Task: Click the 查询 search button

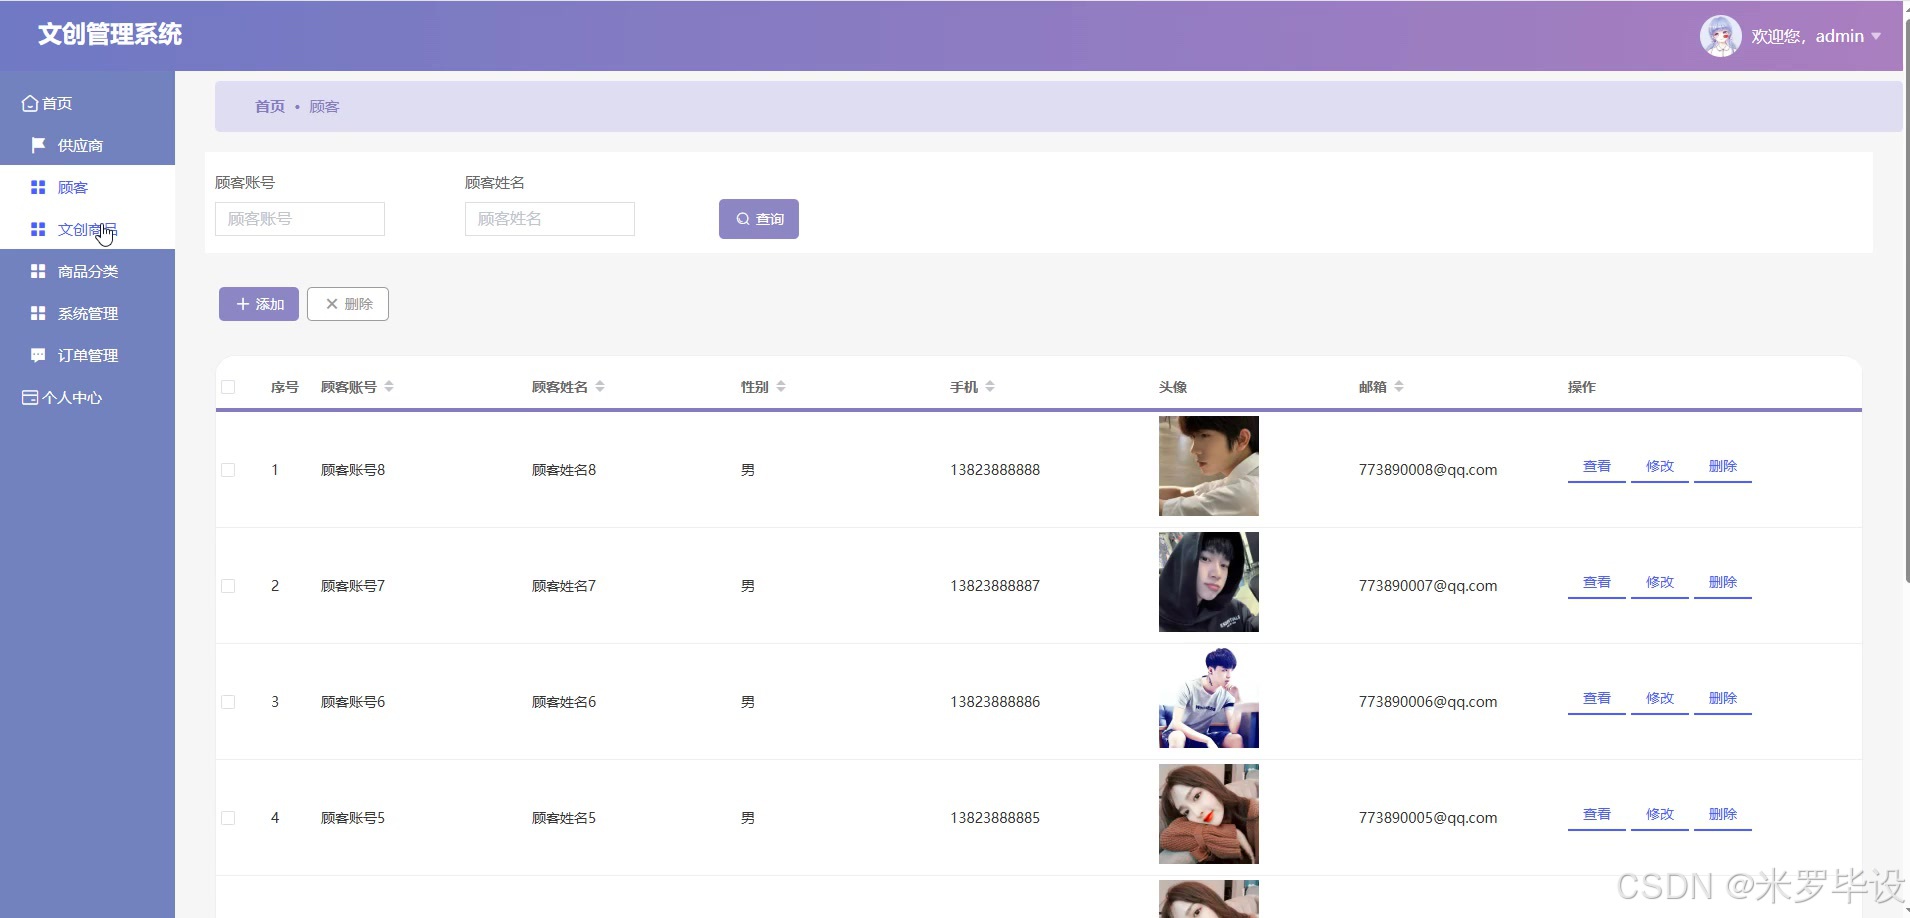Action: pos(759,219)
